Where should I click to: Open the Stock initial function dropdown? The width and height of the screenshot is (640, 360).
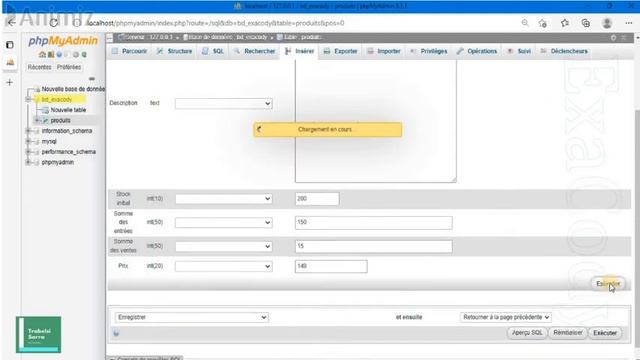click(224, 199)
